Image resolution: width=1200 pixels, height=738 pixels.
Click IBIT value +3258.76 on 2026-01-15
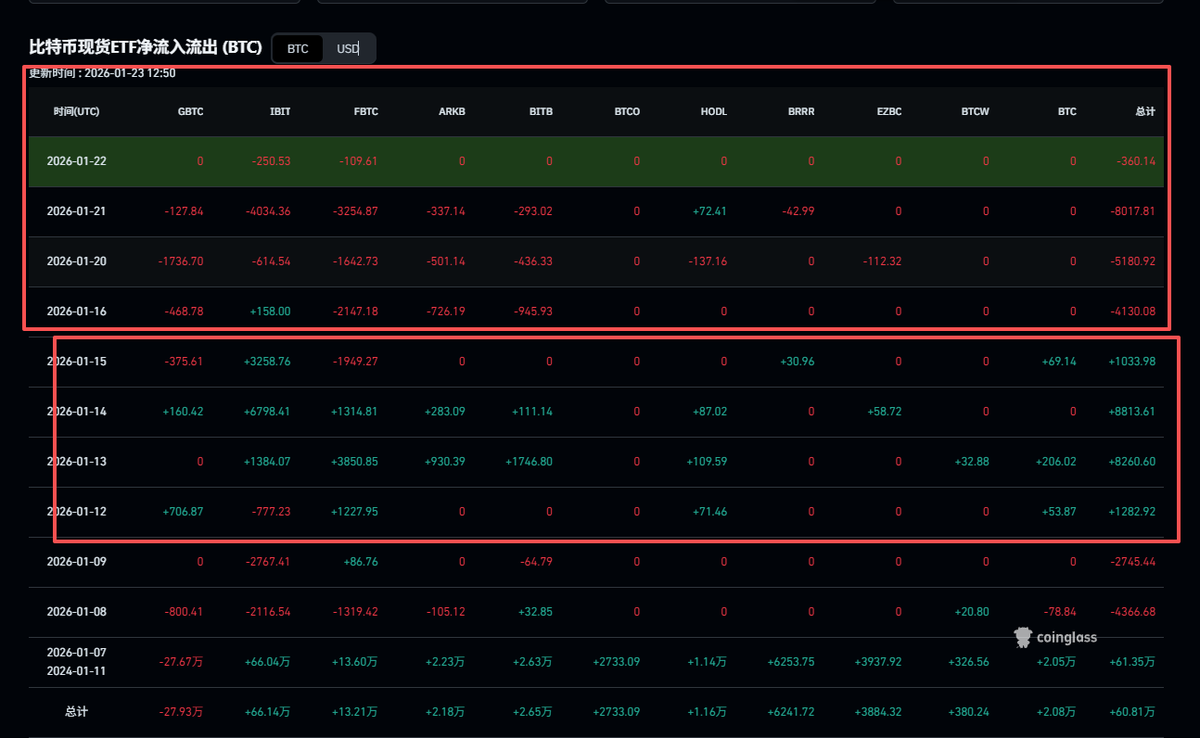point(266,361)
